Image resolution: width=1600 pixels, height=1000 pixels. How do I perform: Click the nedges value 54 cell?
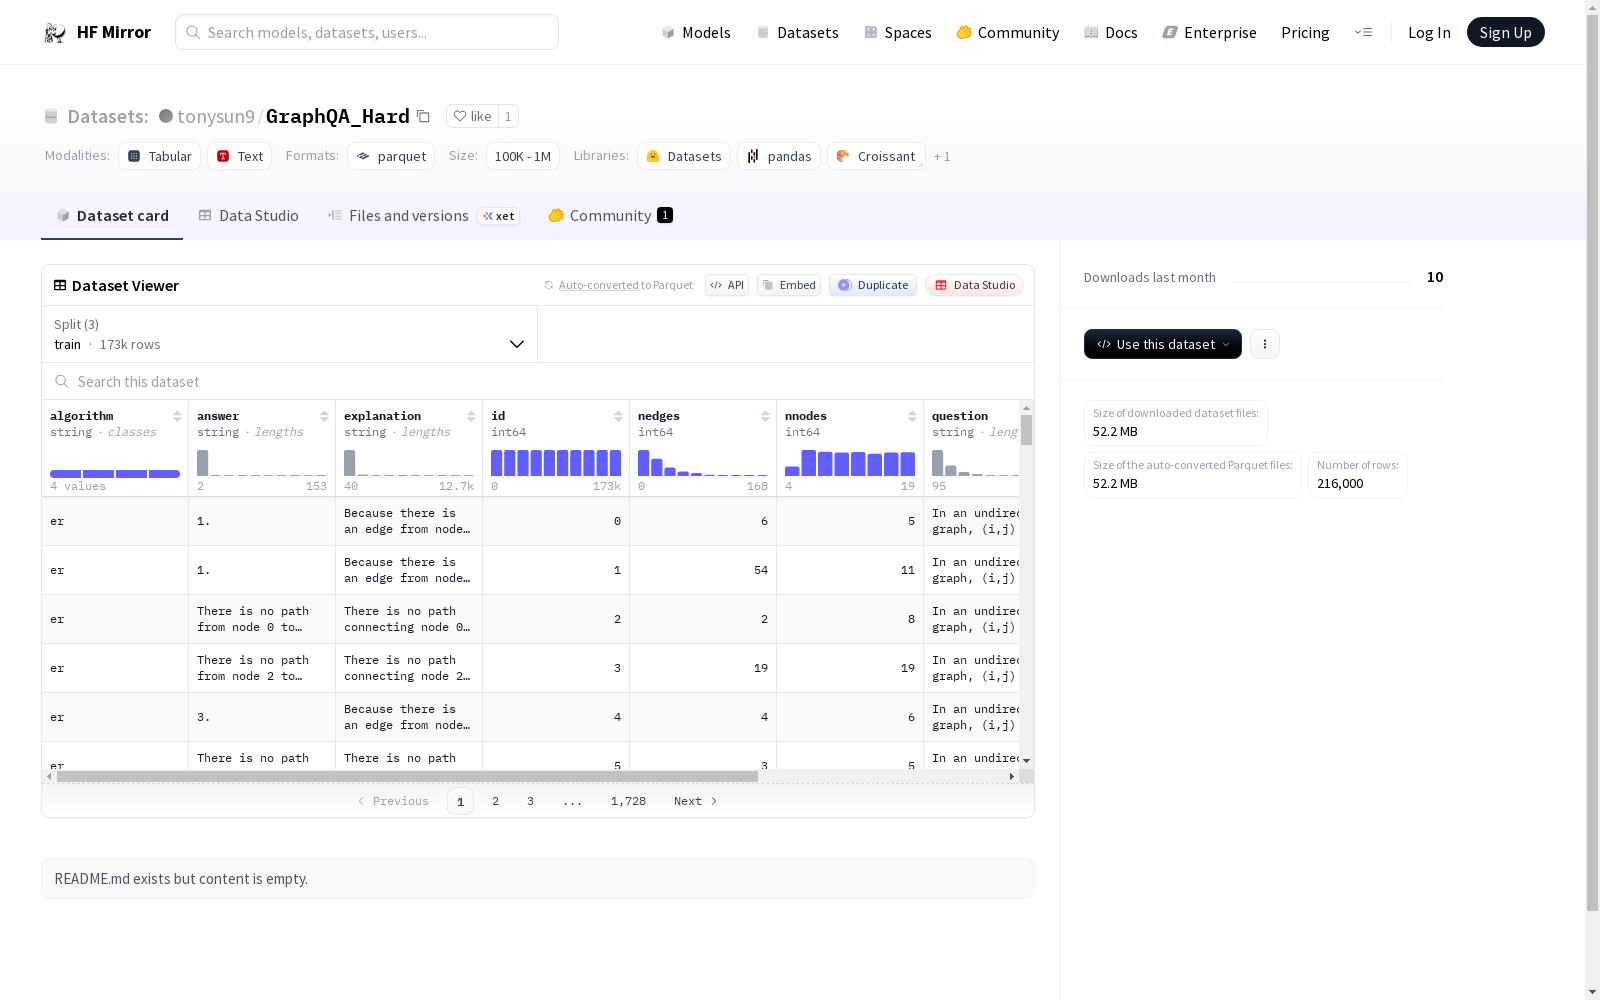[x=703, y=570]
